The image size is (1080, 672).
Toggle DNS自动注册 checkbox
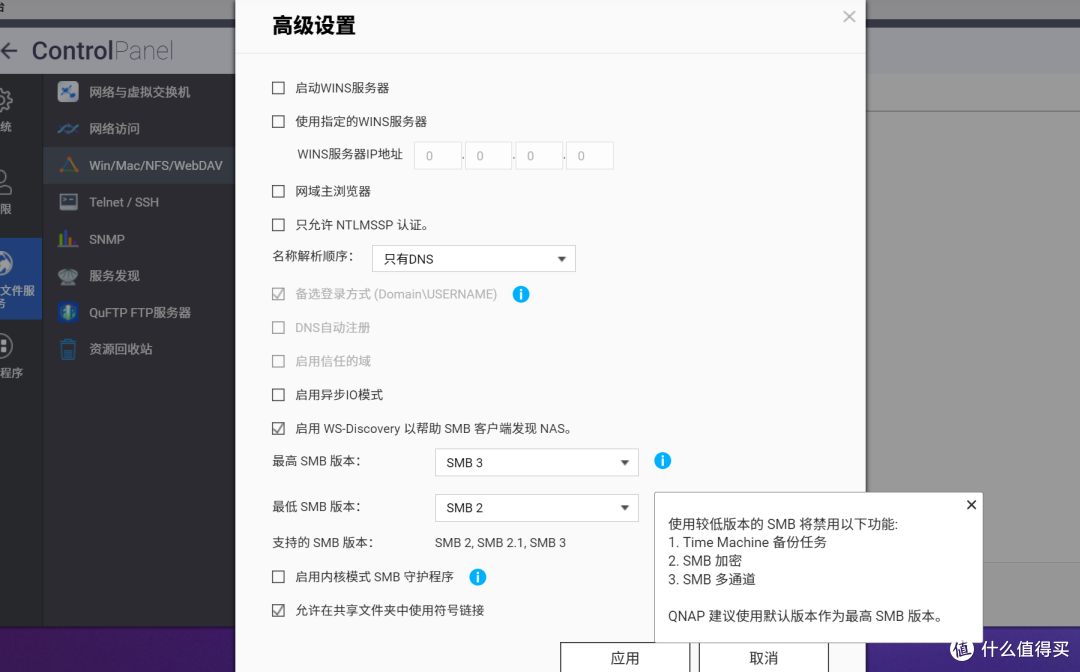[x=278, y=328]
